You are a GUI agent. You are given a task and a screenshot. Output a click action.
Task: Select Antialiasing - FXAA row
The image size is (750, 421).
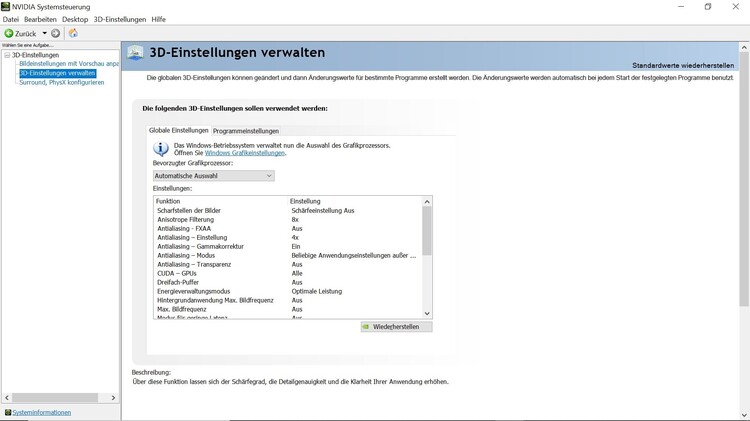(x=288, y=229)
